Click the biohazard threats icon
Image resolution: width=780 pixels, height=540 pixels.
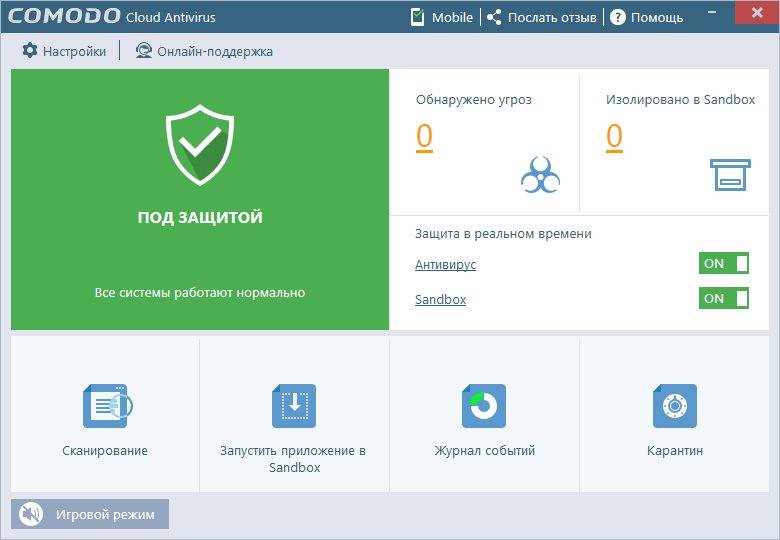(x=540, y=175)
